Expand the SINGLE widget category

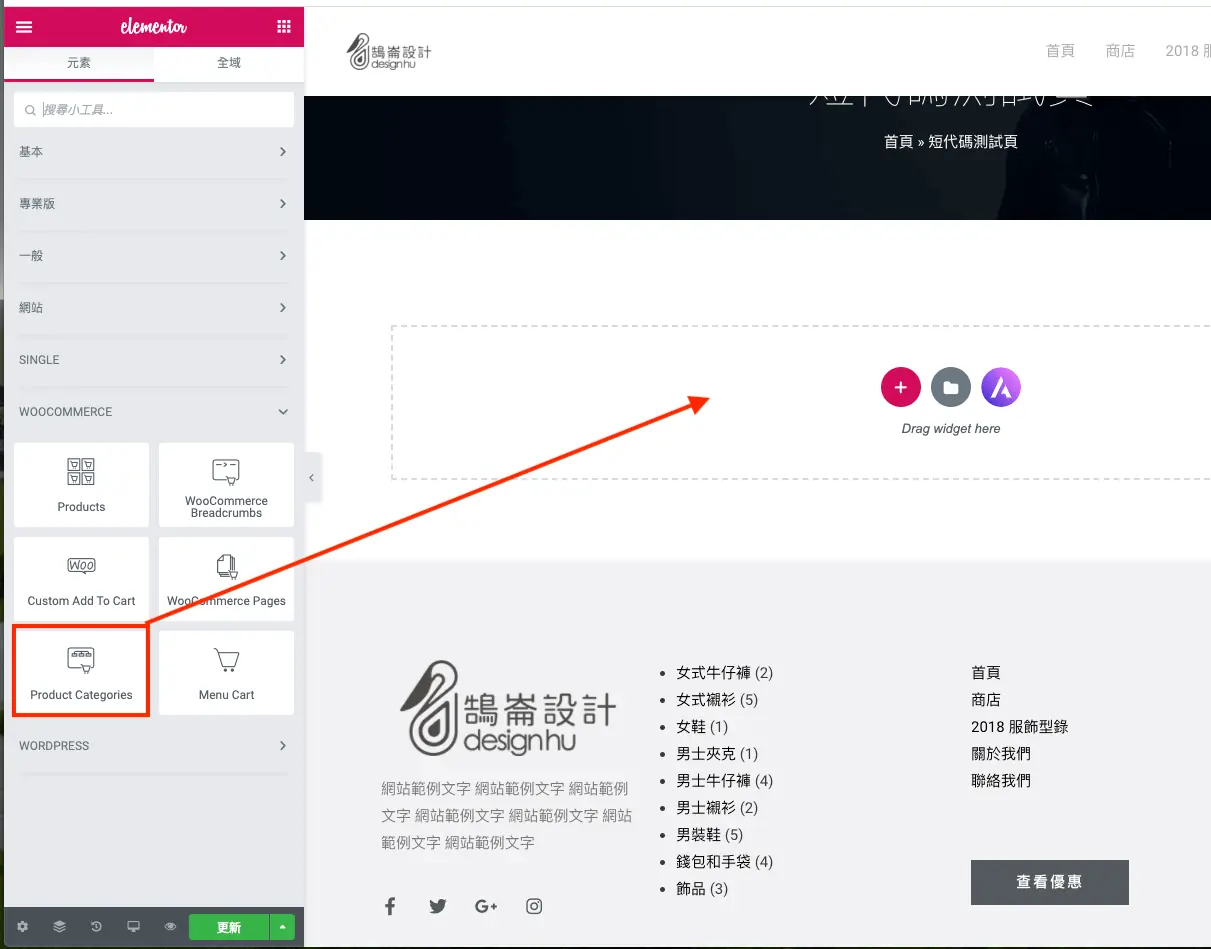[x=154, y=360]
